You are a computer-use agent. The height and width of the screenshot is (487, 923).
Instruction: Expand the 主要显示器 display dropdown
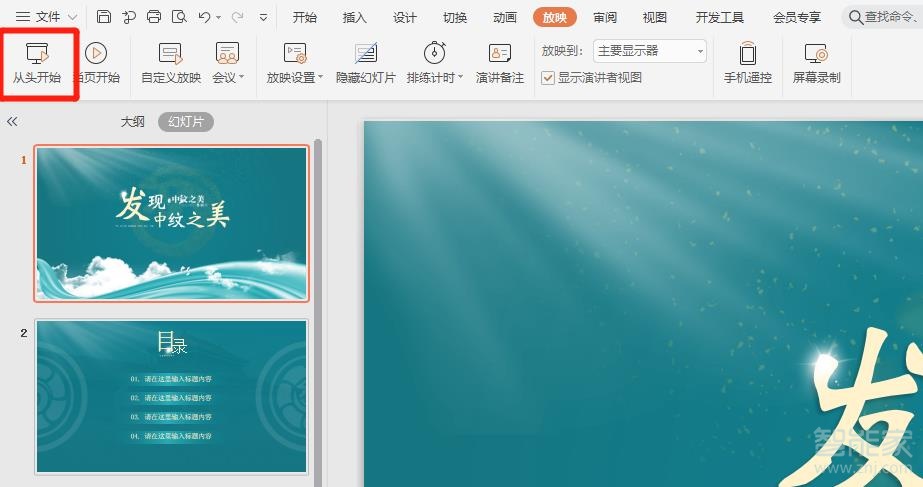pyautogui.click(x=700, y=51)
